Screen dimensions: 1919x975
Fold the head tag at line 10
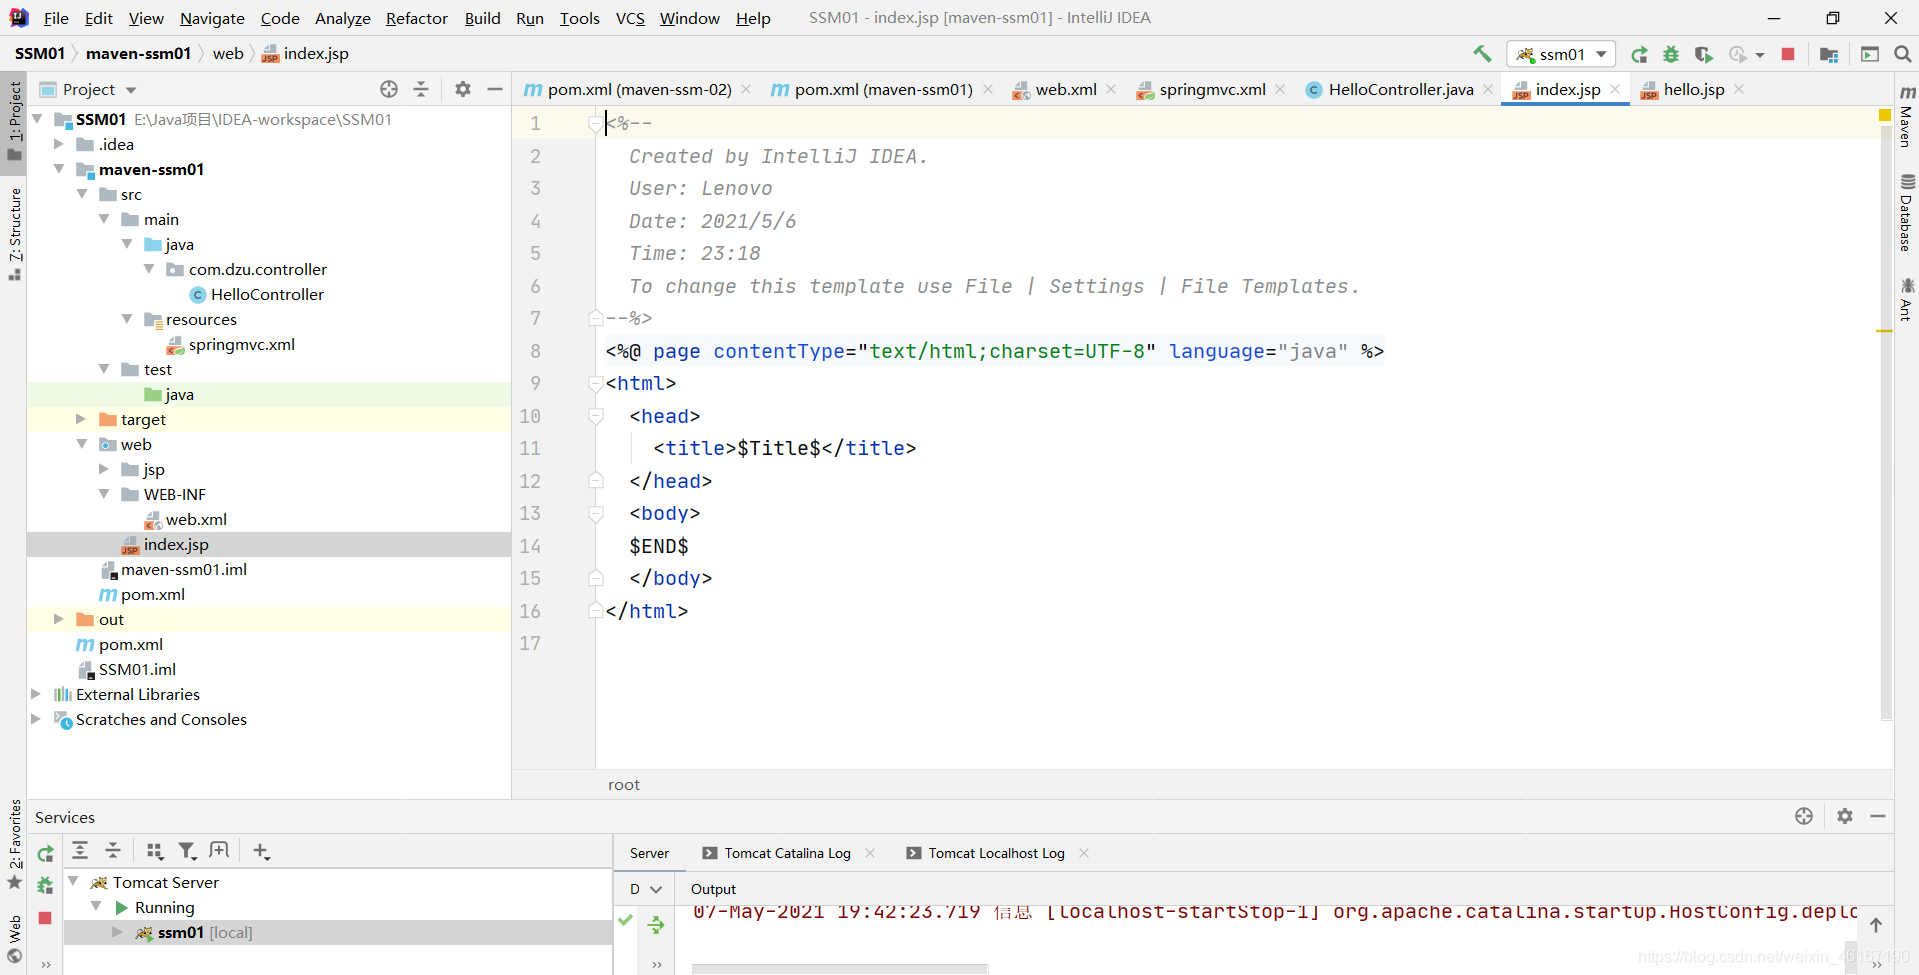596,416
